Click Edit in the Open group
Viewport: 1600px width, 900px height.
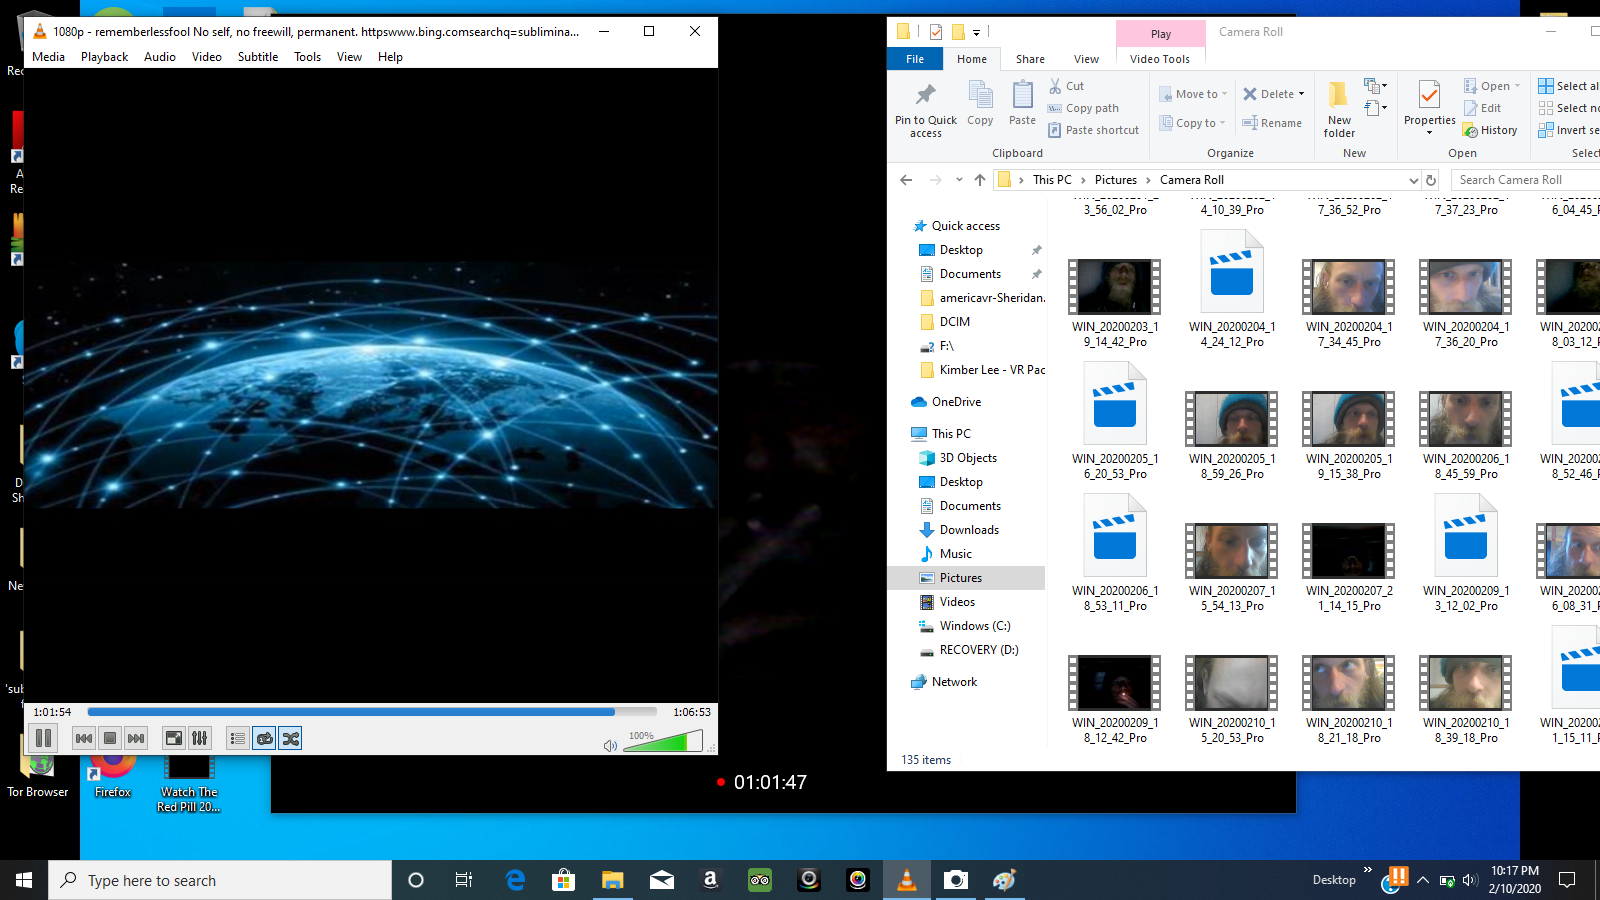tap(1482, 108)
